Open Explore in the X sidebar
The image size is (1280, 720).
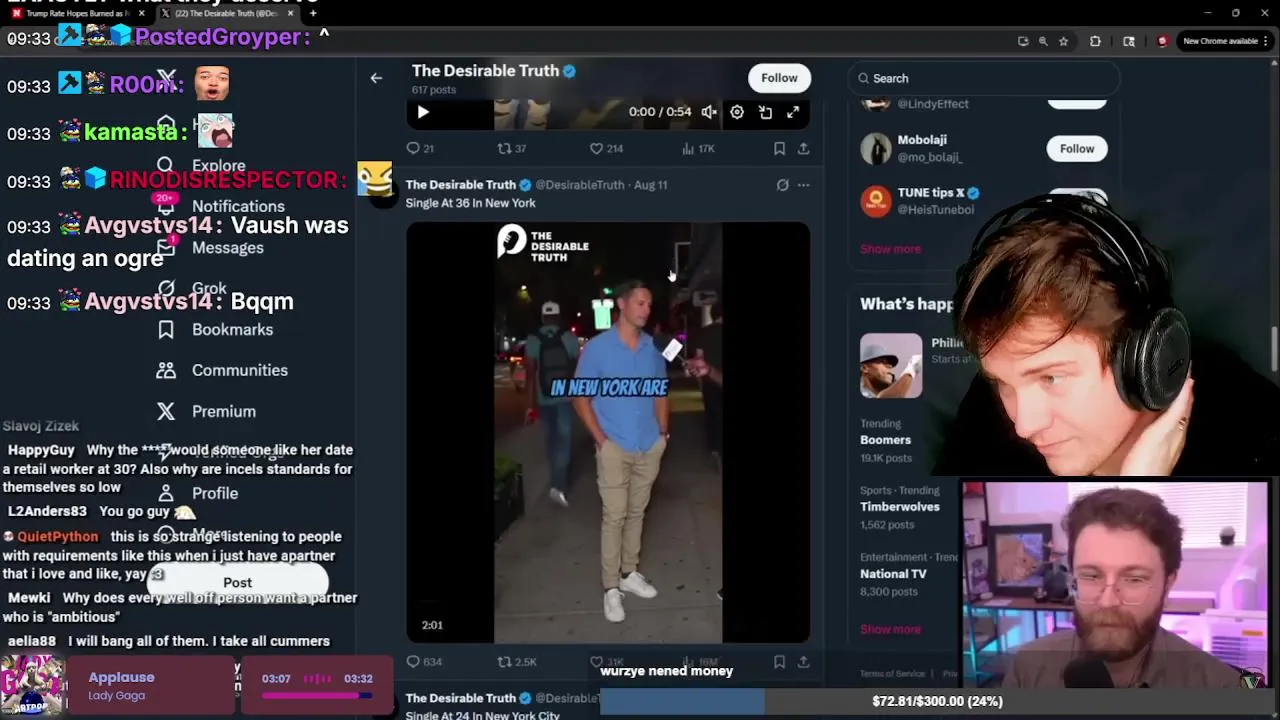218,166
